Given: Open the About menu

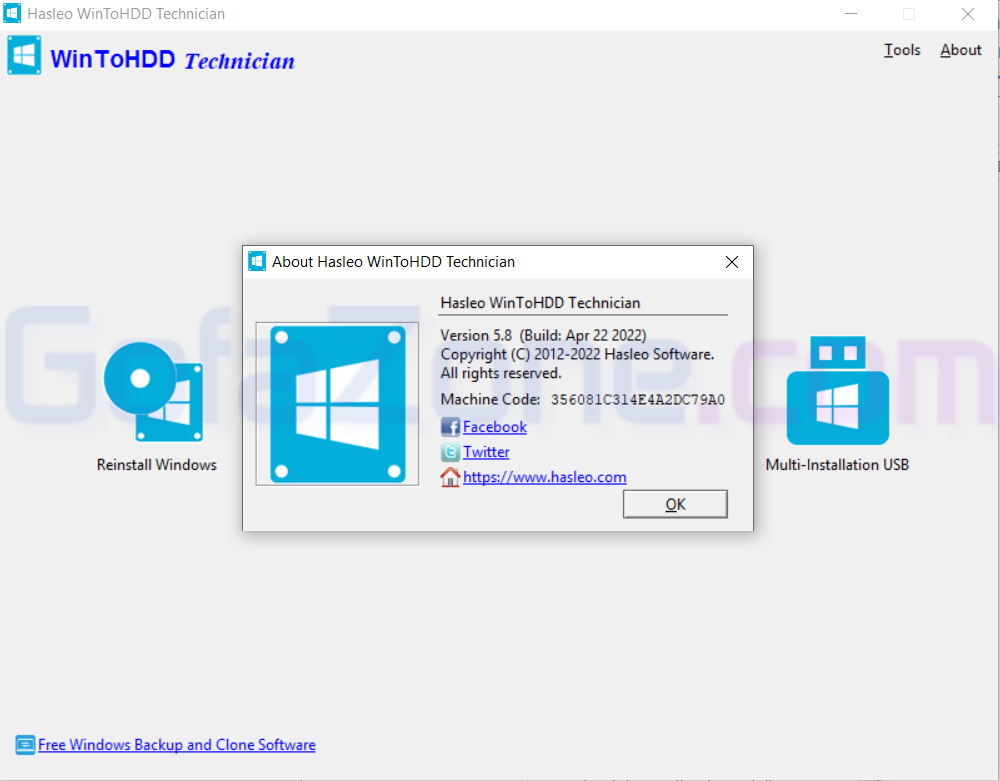Looking at the screenshot, I should (960, 50).
